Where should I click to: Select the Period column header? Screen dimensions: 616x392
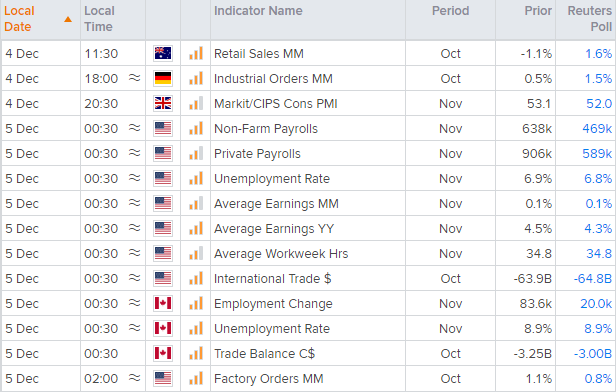(x=450, y=11)
